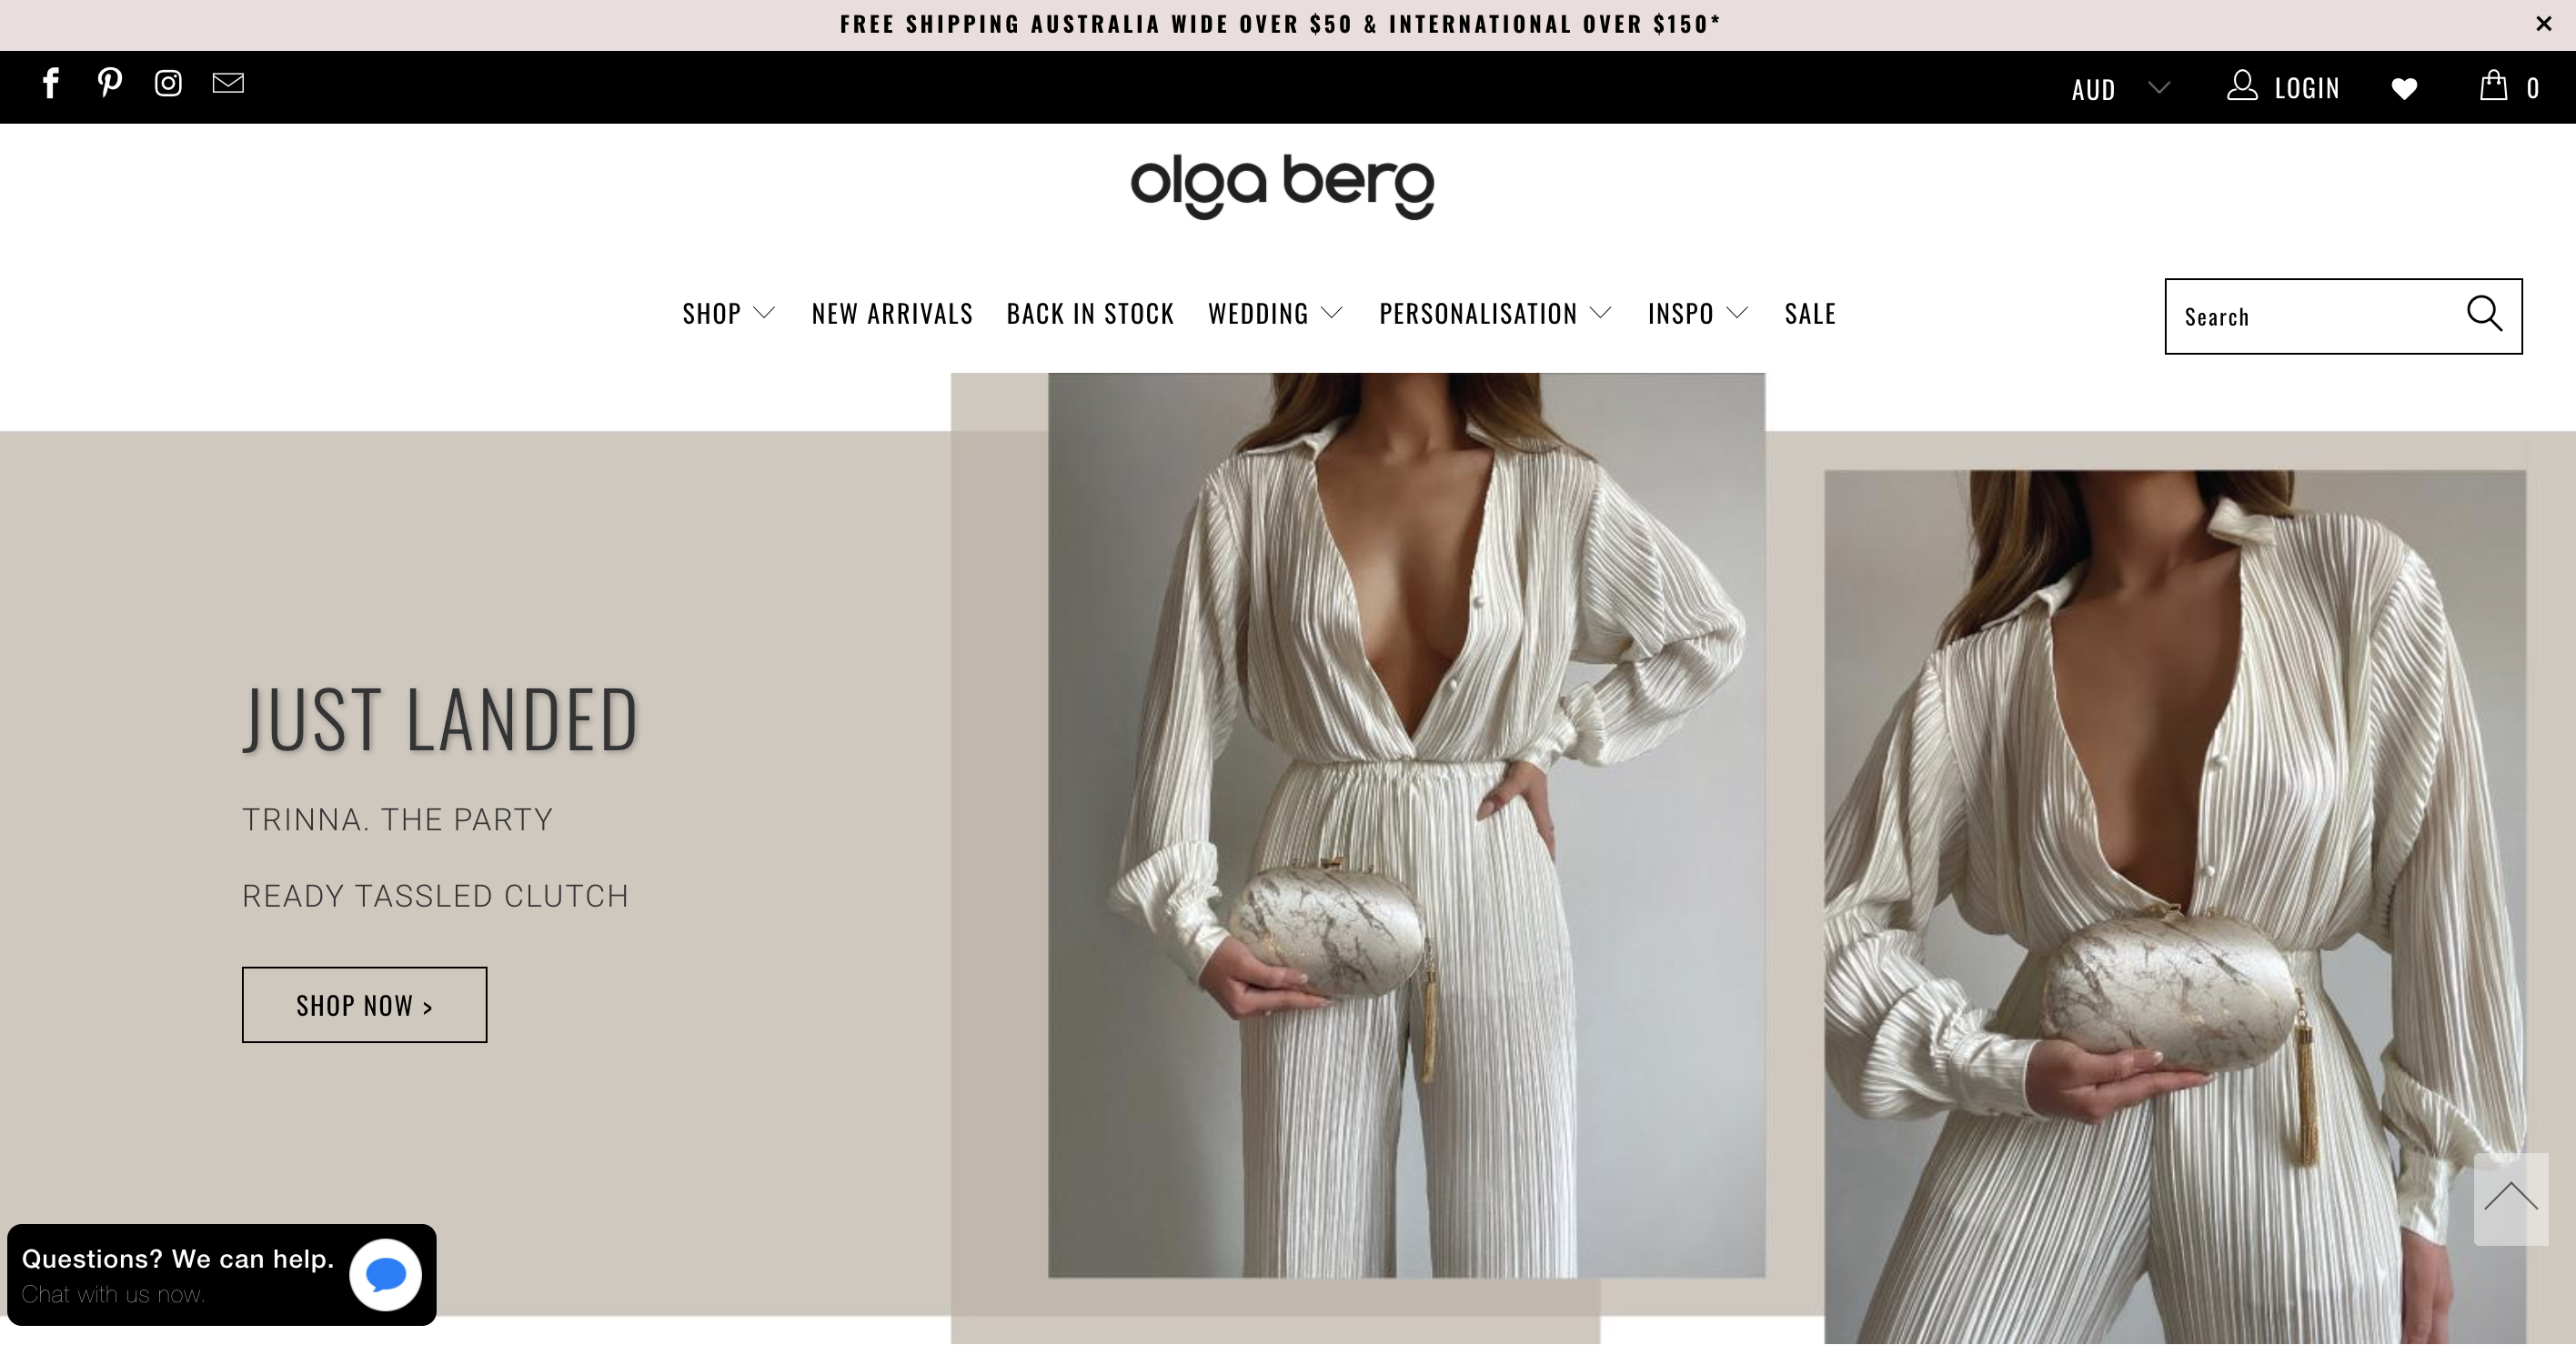Open the BACK IN STOCK menu item
Viewport: 2576px width, 1355px height.
(1090, 313)
